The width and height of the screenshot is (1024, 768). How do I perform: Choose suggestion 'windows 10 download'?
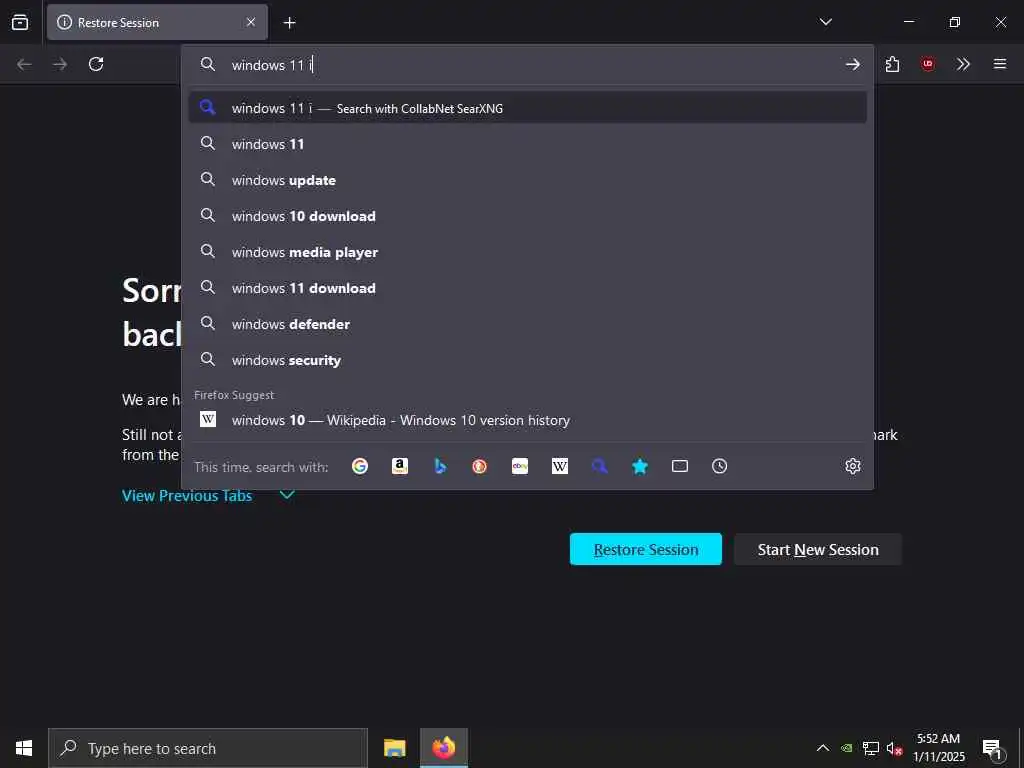528,216
